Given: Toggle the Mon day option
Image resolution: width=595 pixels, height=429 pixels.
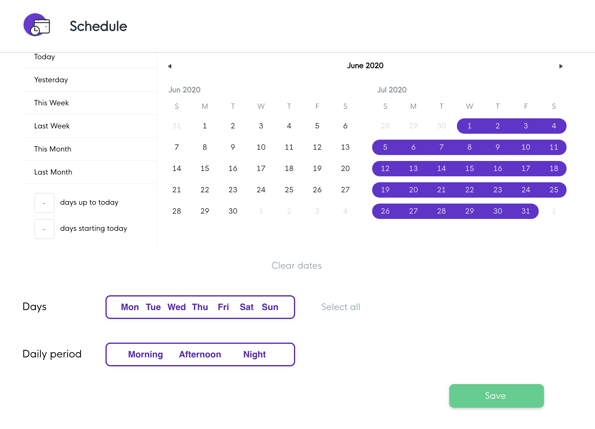Looking at the screenshot, I should 130,307.
